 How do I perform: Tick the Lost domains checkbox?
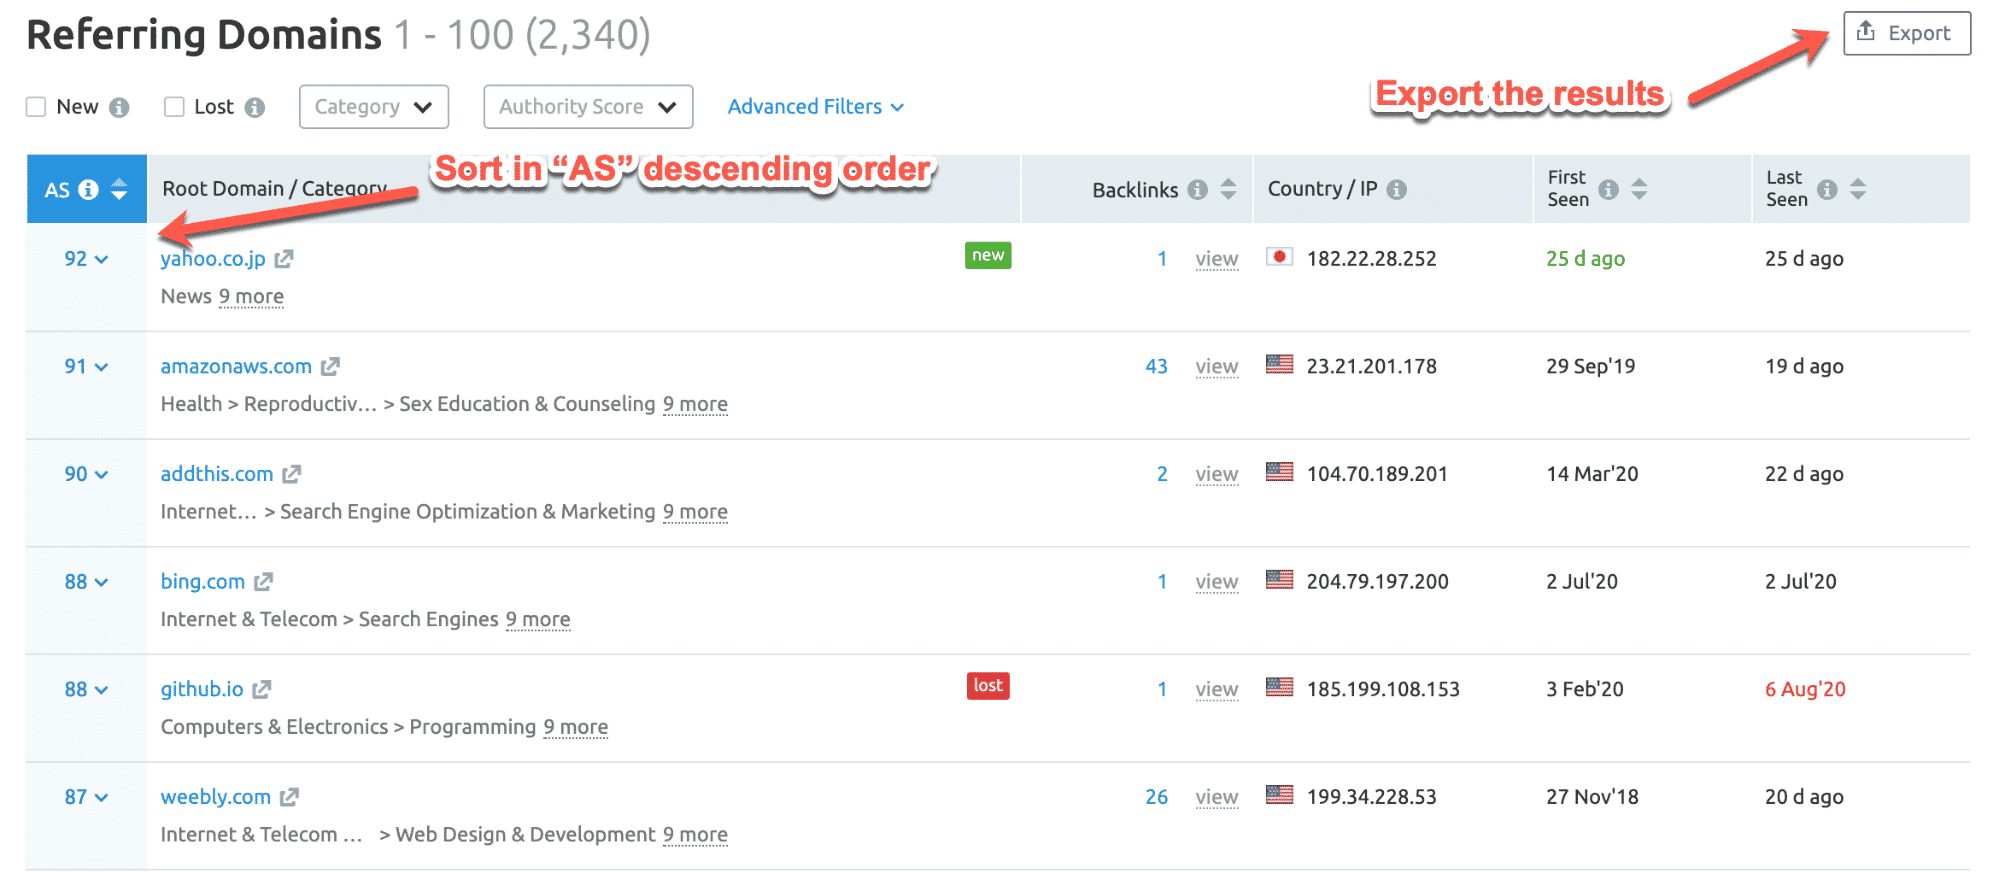(174, 107)
